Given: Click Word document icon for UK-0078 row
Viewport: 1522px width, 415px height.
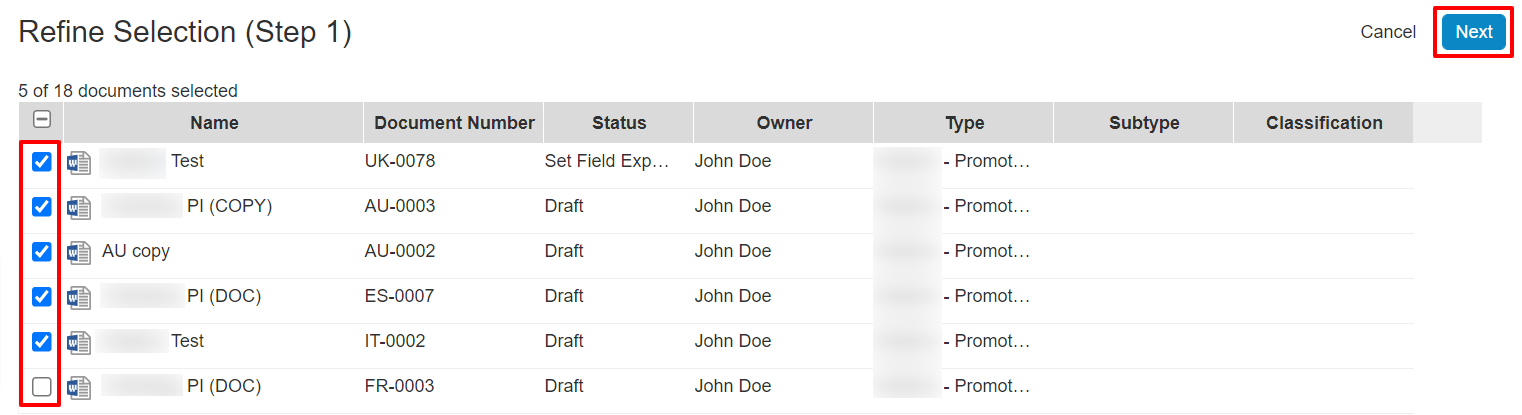Looking at the screenshot, I should coord(79,162).
